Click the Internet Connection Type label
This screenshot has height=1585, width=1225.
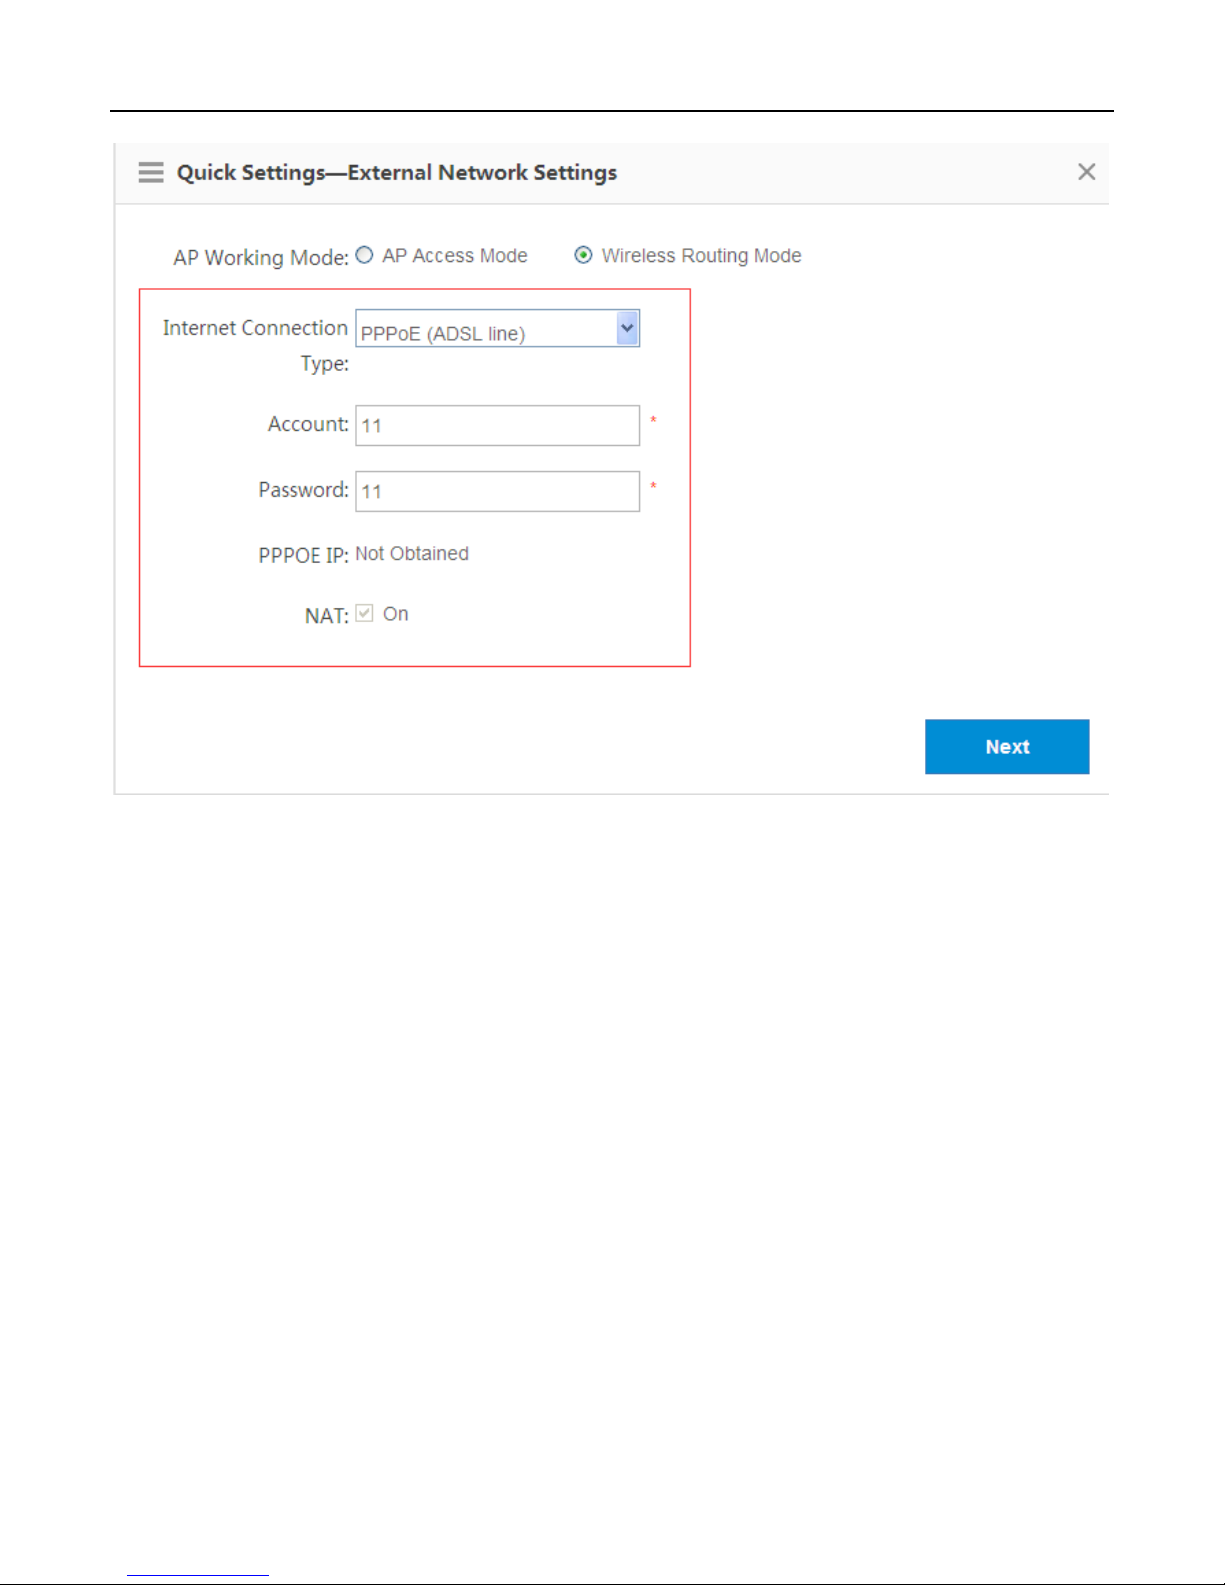[x=256, y=345]
